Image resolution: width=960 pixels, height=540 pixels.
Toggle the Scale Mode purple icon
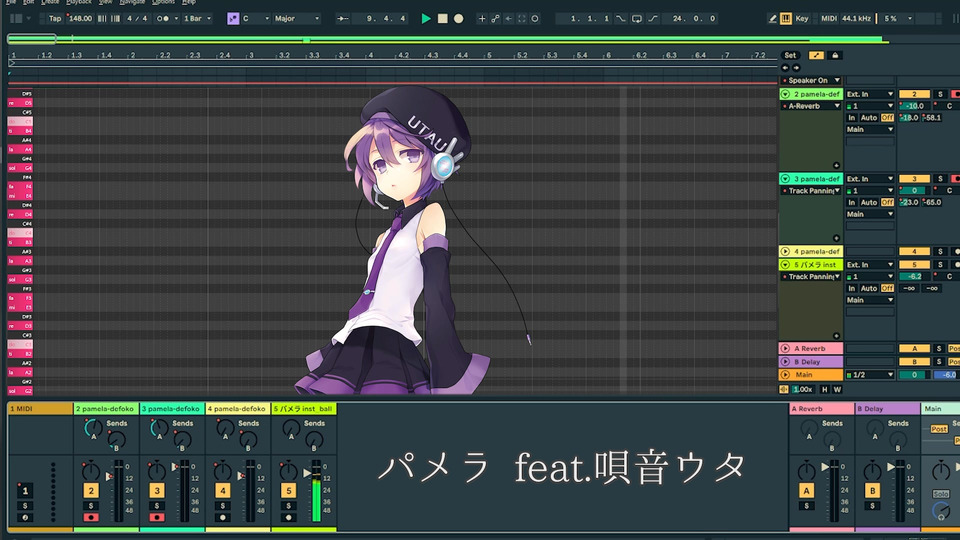[233, 18]
